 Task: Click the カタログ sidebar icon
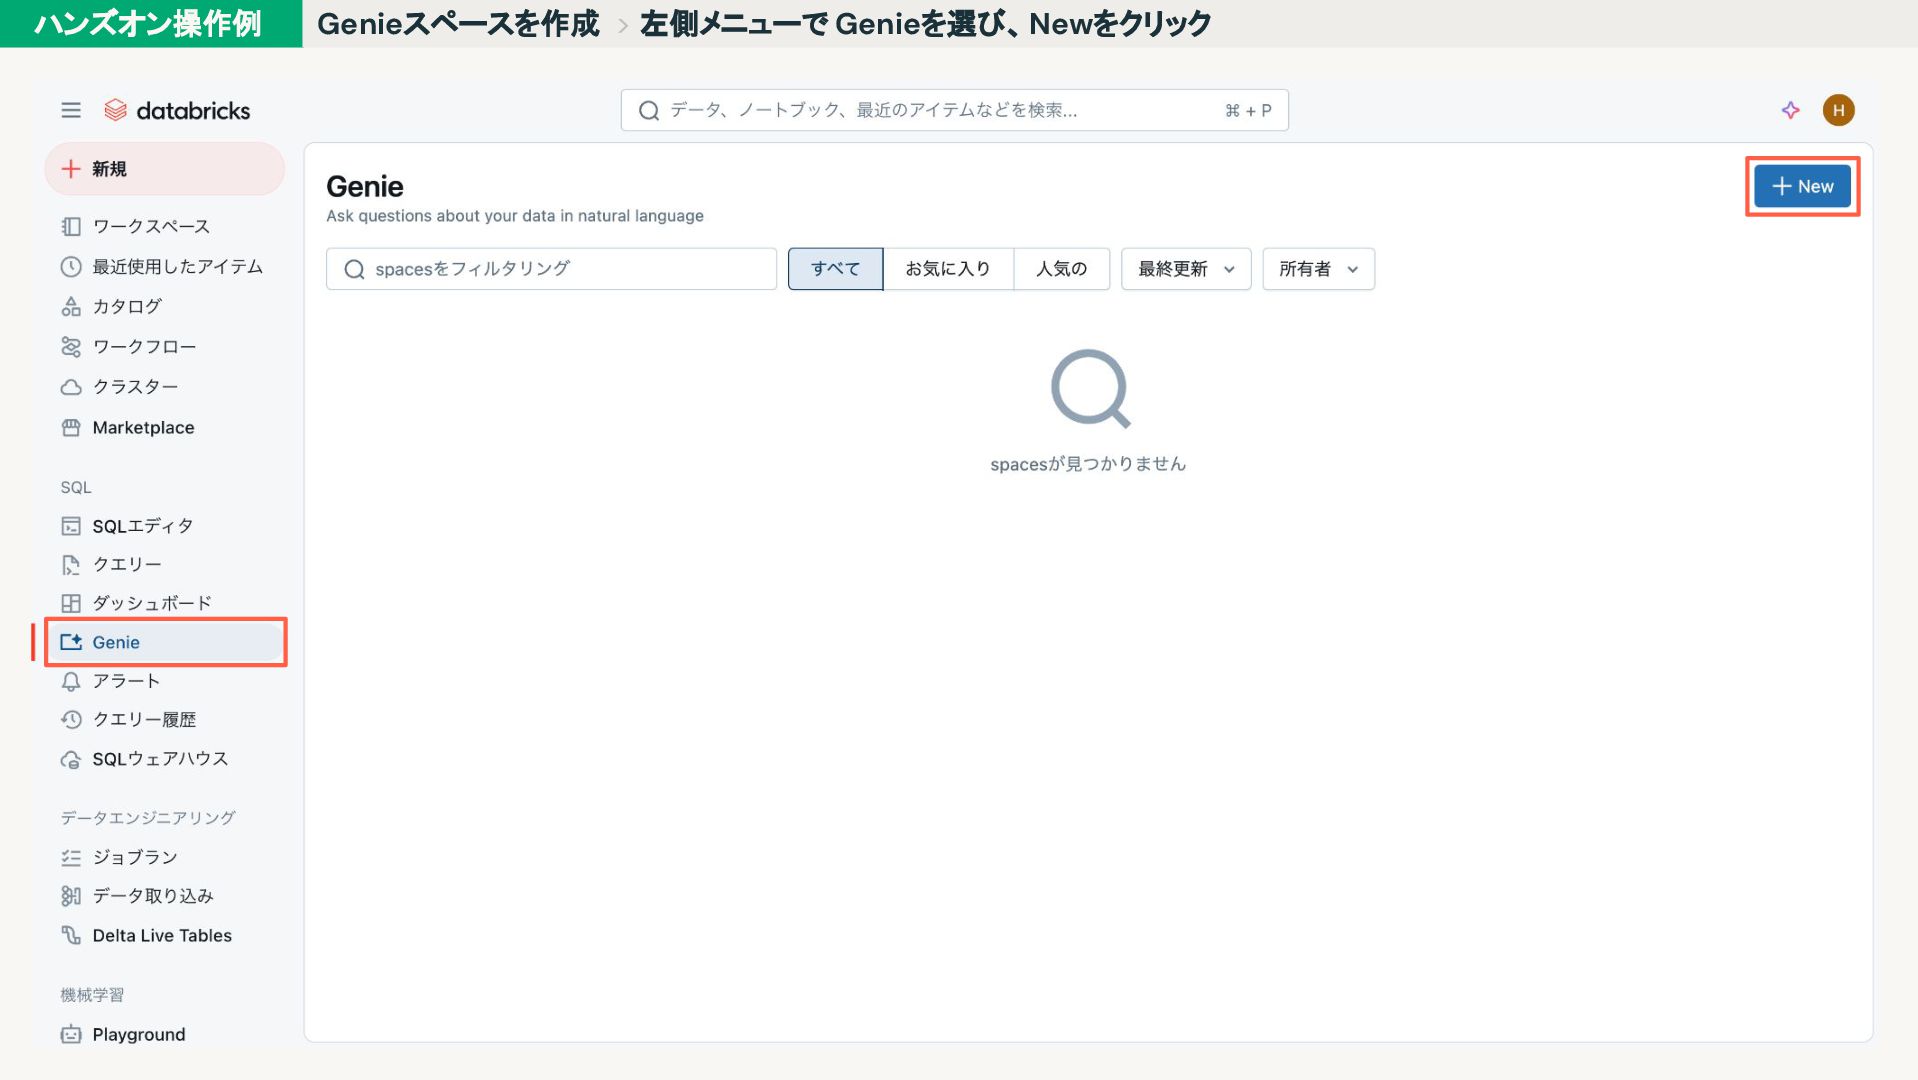pos(71,307)
